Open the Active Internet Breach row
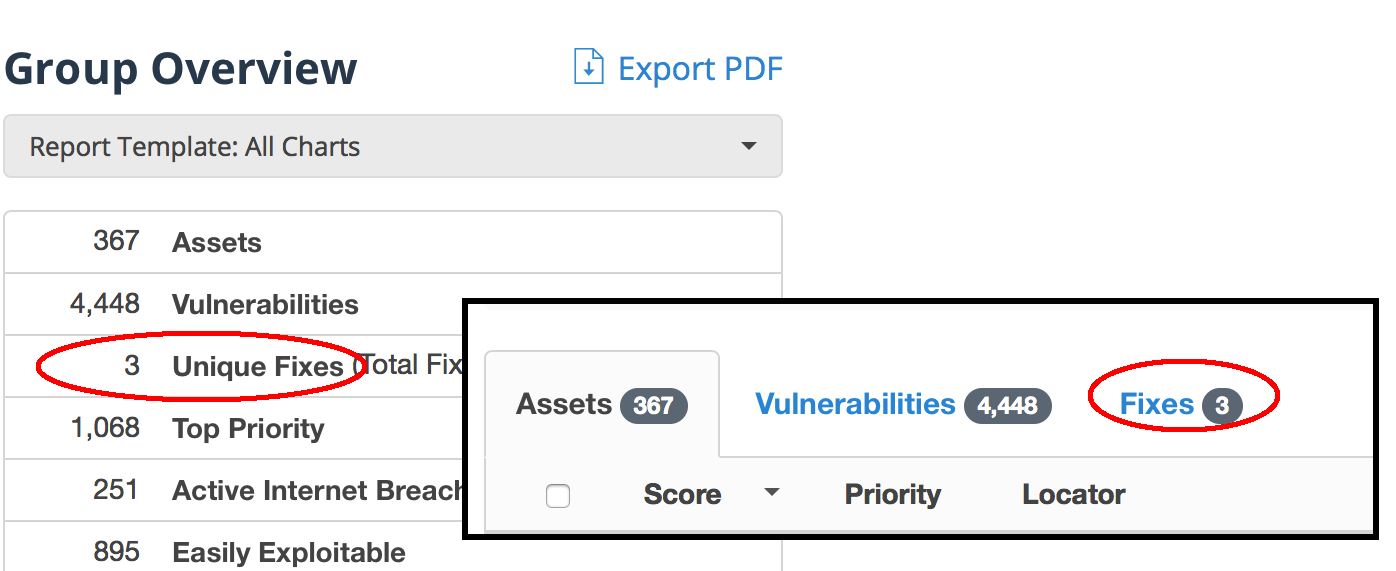Image resolution: width=1396 pixels, height=571 pixels. 234,490
